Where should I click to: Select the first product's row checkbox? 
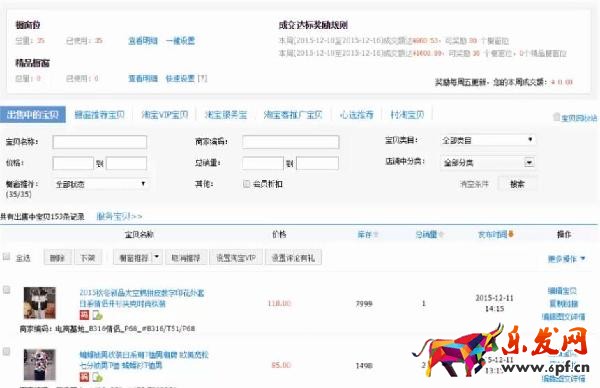pos(7,290)
